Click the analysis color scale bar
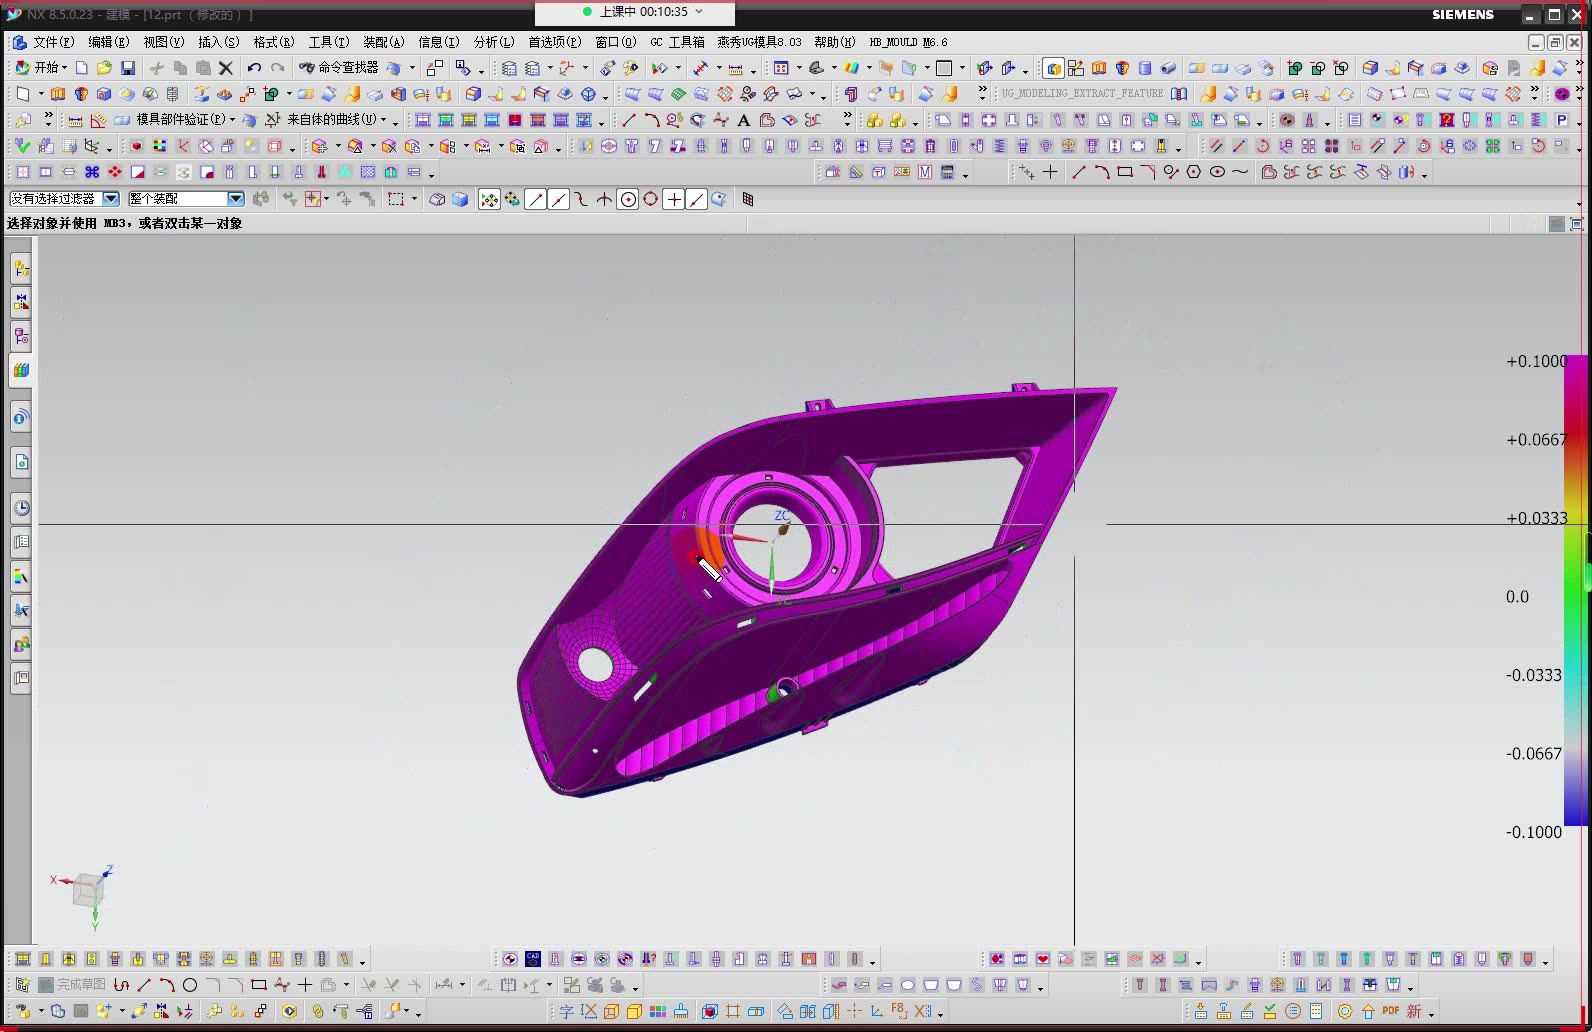1592x1032 pixels. (1575, 590)
